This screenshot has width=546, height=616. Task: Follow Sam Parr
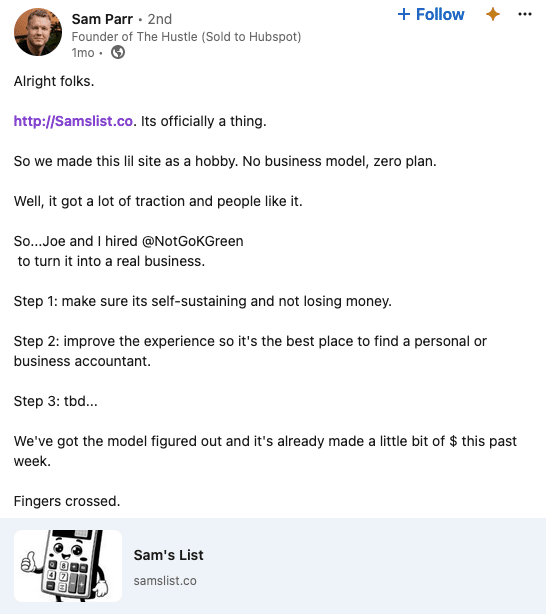coord(431,15)
